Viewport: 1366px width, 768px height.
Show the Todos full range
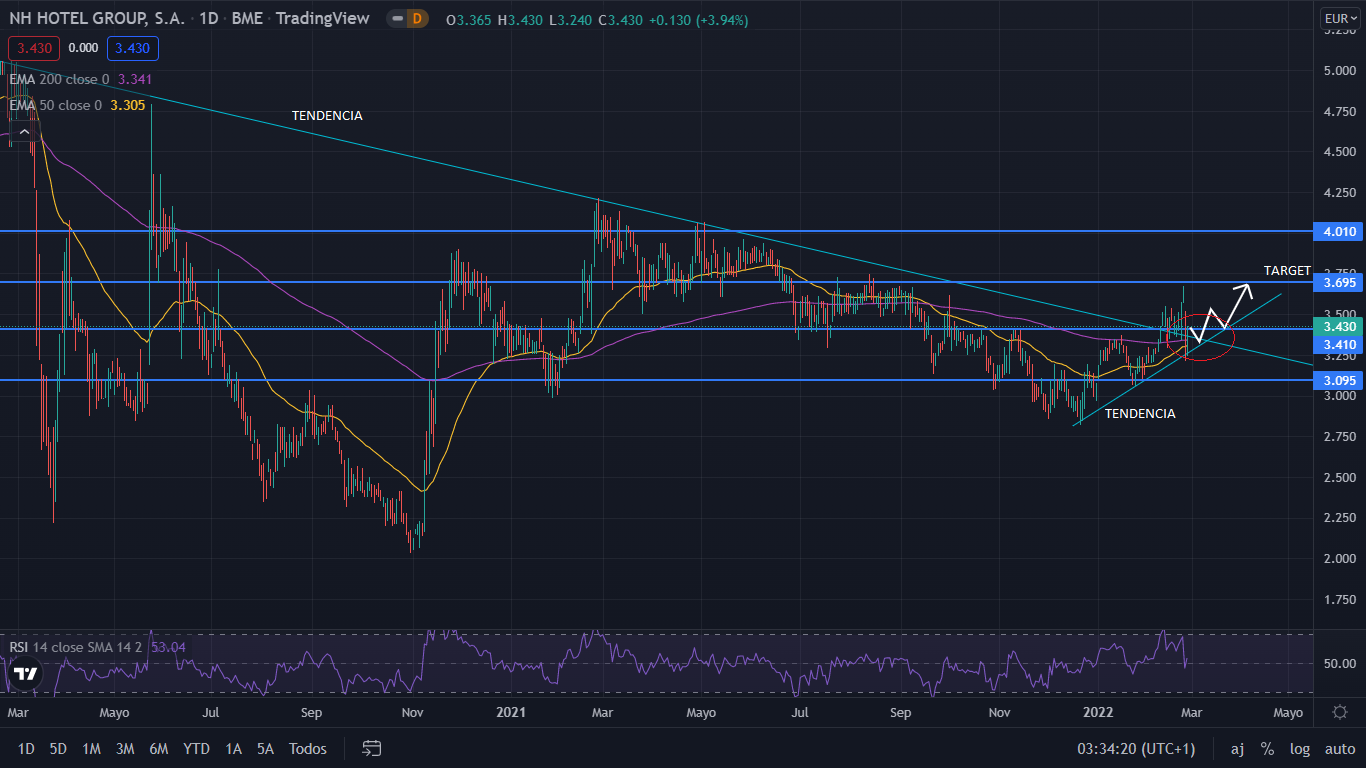coord(308,748)
